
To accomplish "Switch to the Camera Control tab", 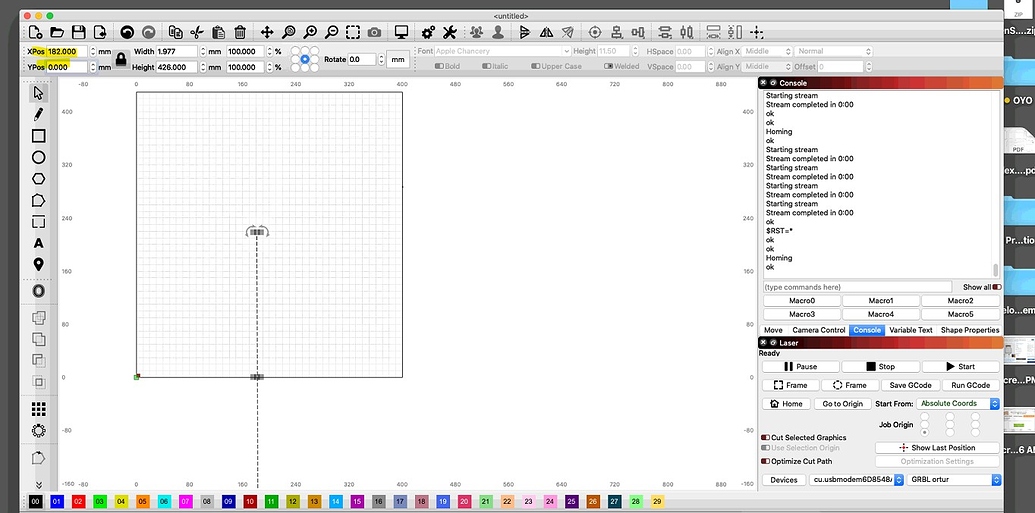I will tap(818, 330).
